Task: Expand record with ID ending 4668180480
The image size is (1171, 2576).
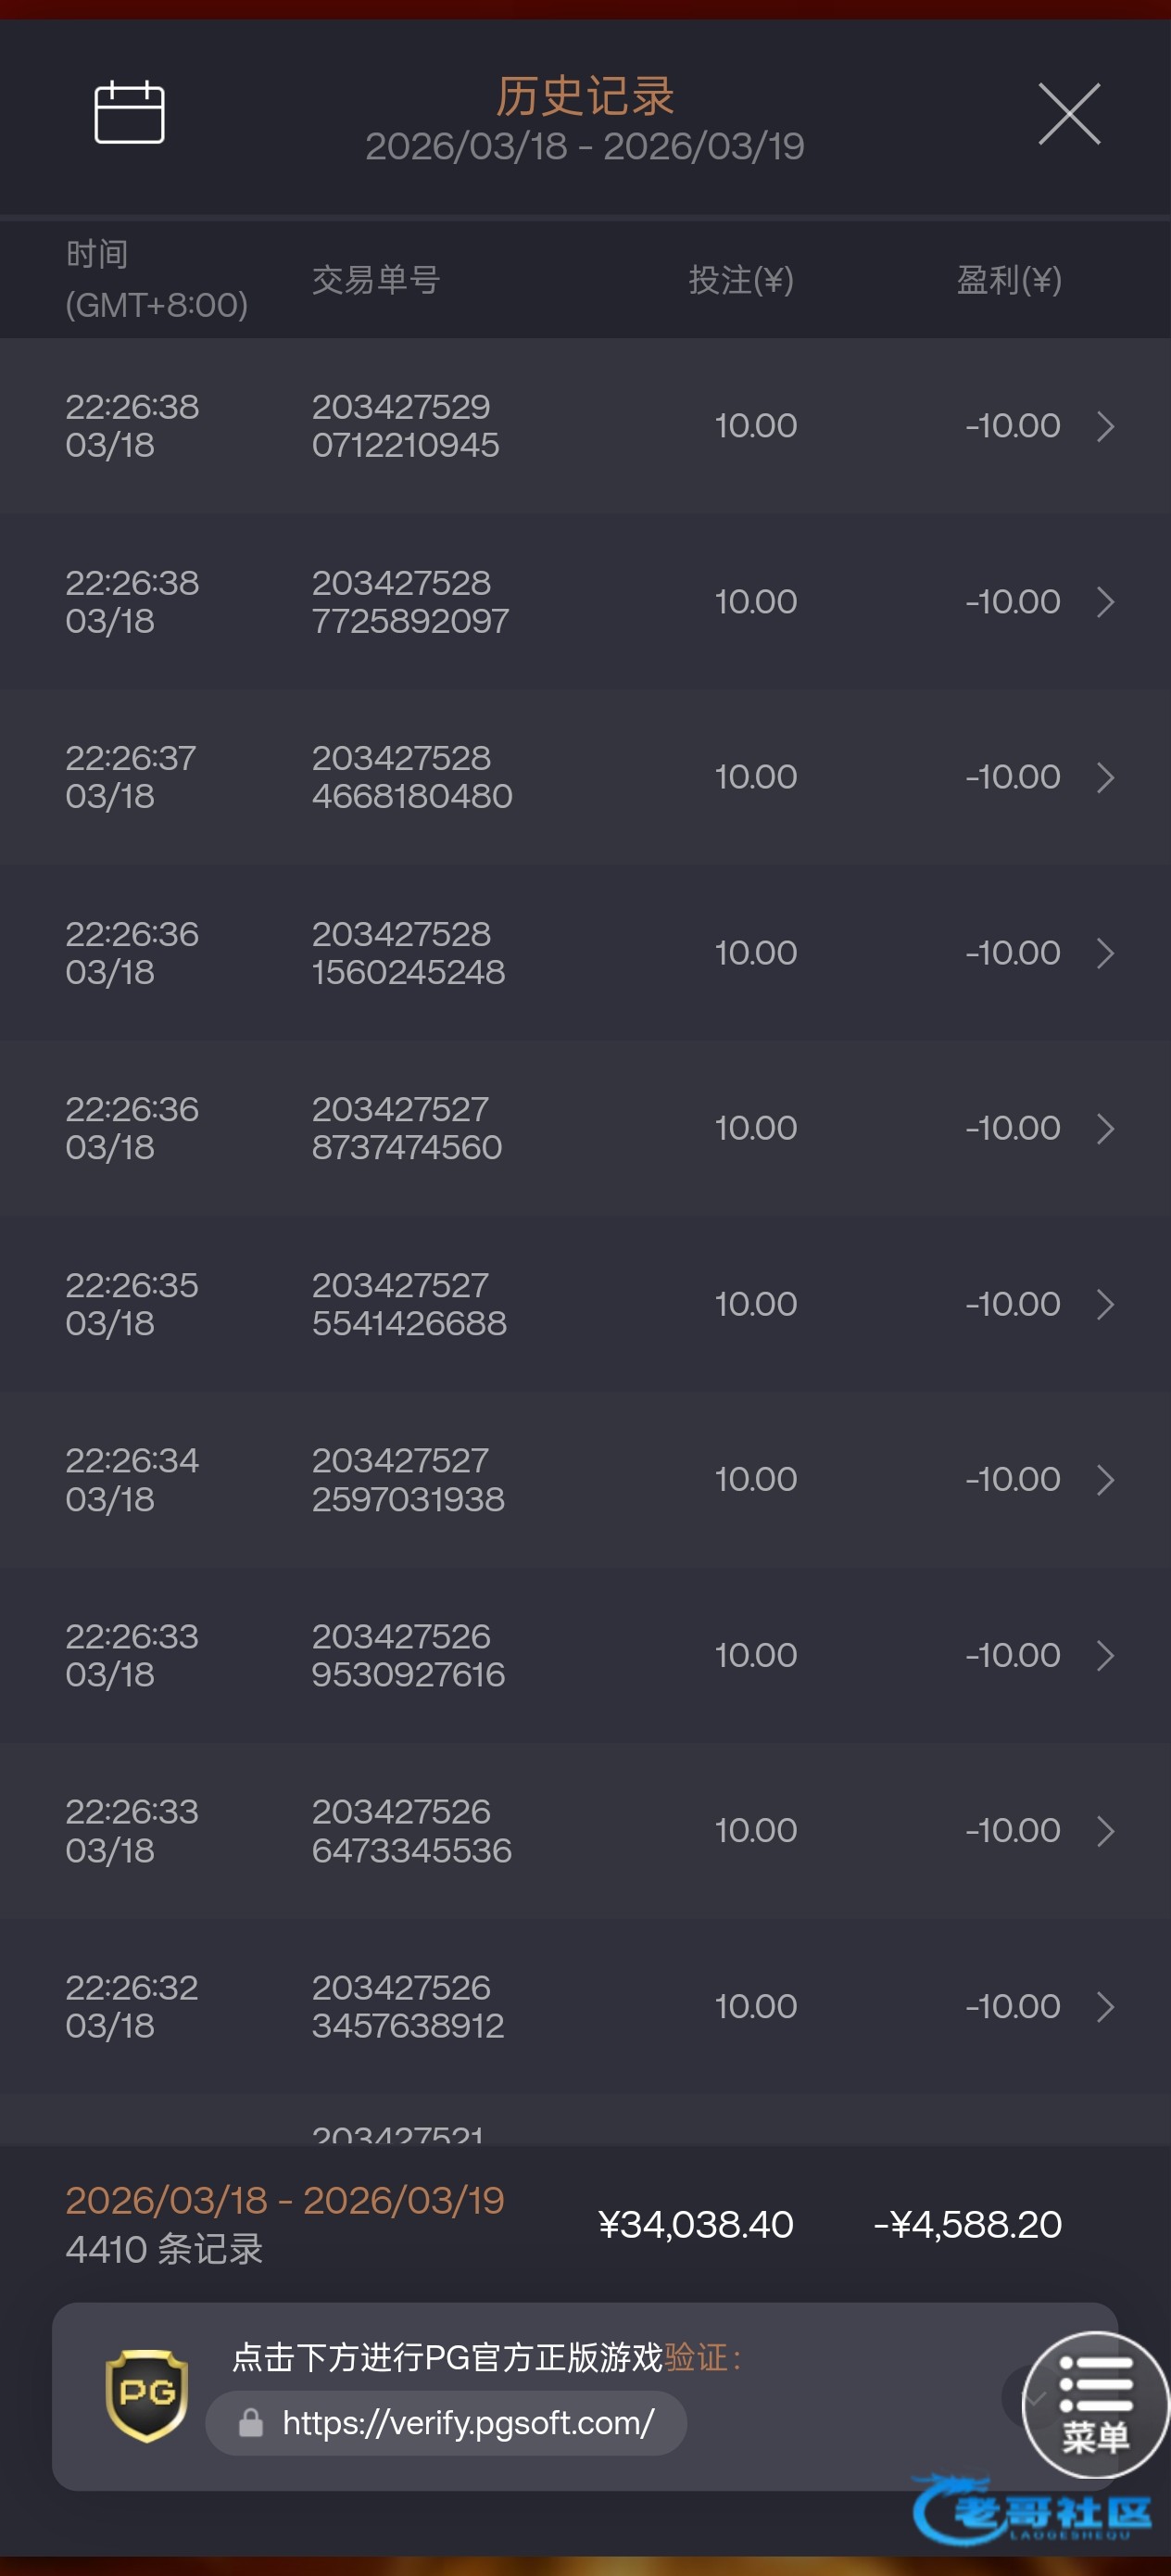Action: point(1104,777)
